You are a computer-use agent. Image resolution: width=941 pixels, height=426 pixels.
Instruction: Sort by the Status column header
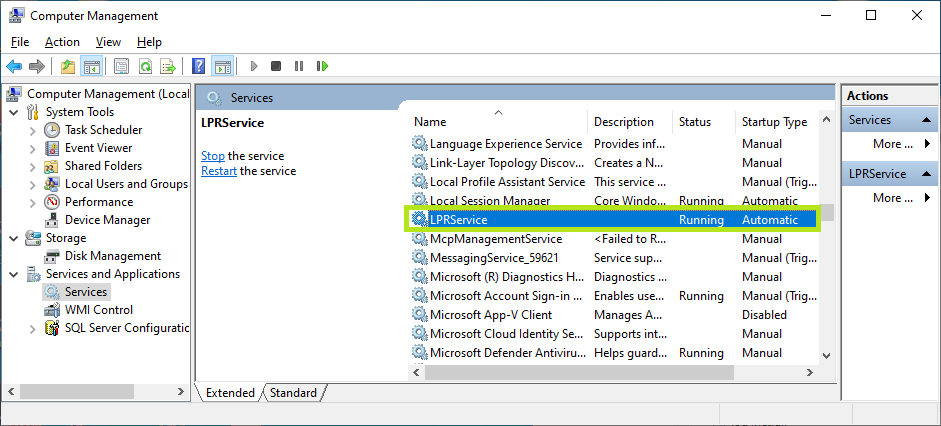704,122
